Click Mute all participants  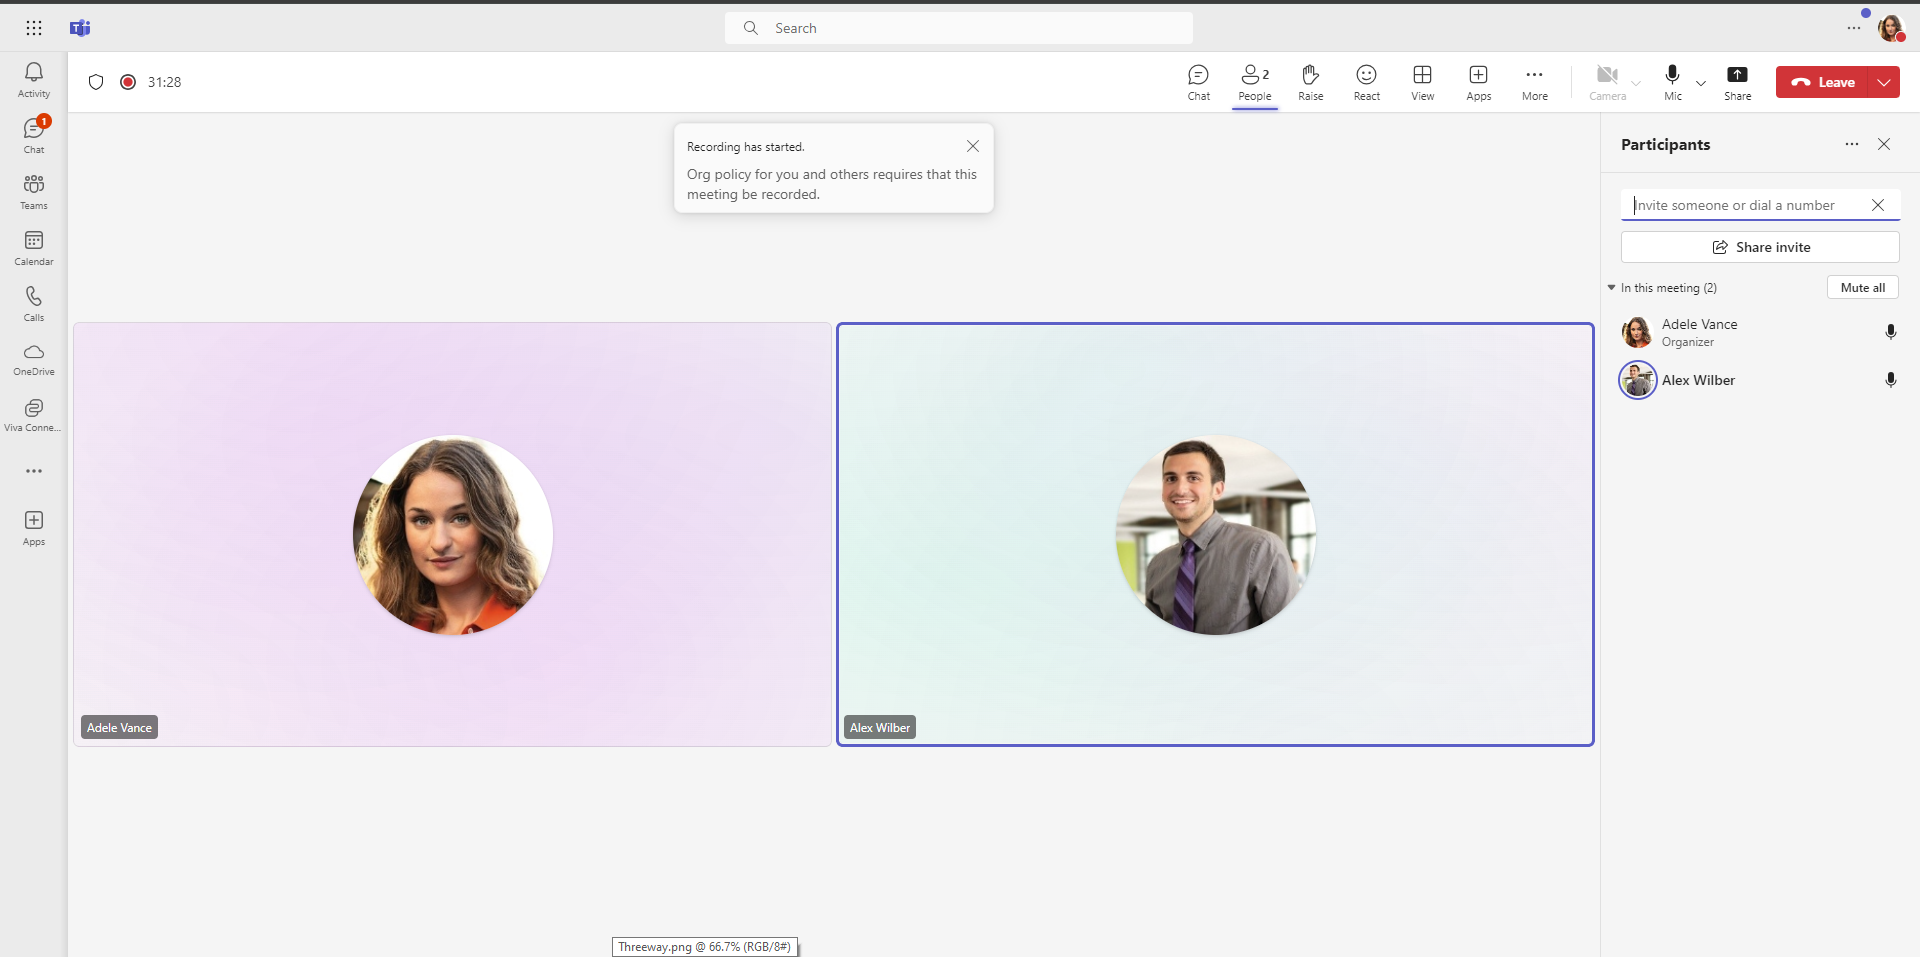click(x=1863, y=287)
